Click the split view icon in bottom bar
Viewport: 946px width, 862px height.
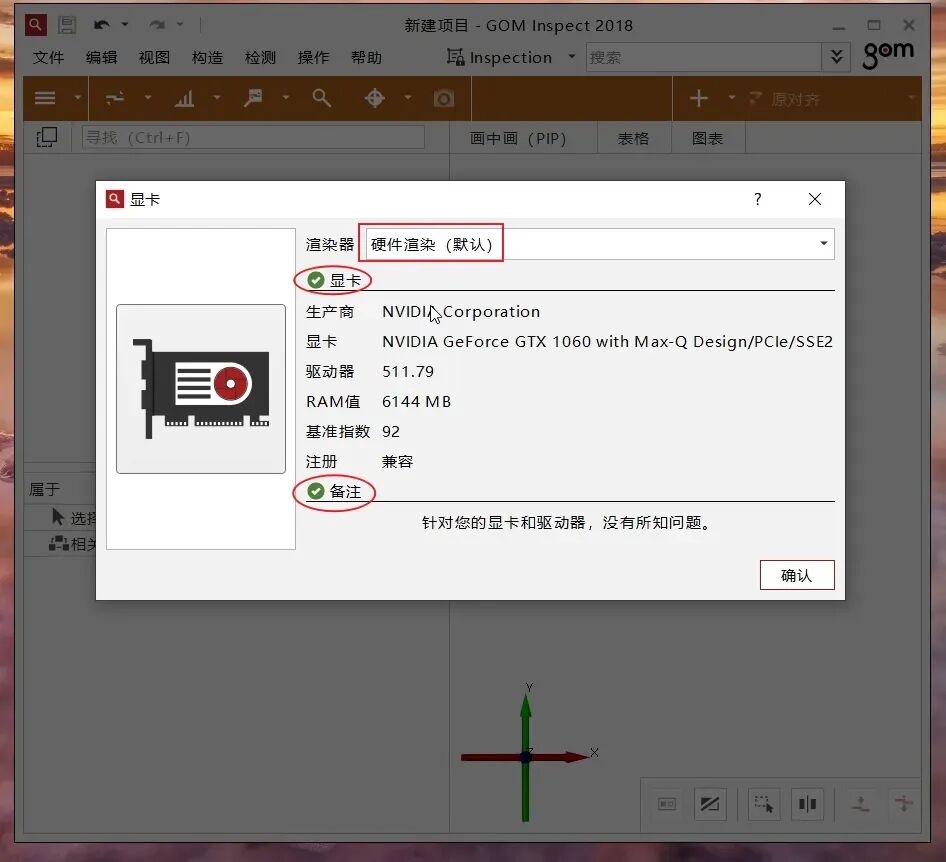(807, 803)
